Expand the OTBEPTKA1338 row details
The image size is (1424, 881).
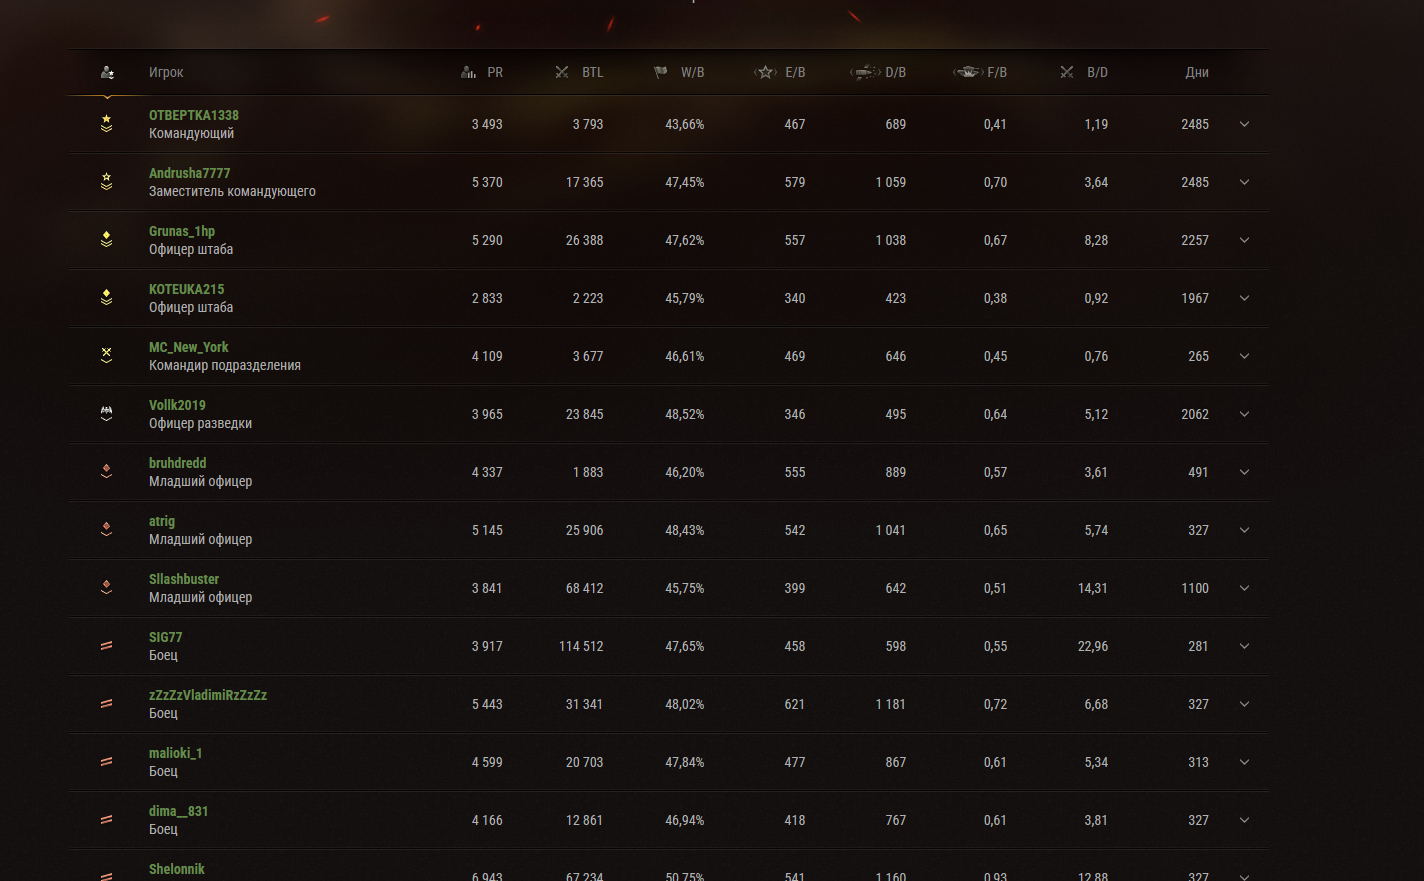click(1245, 124)
